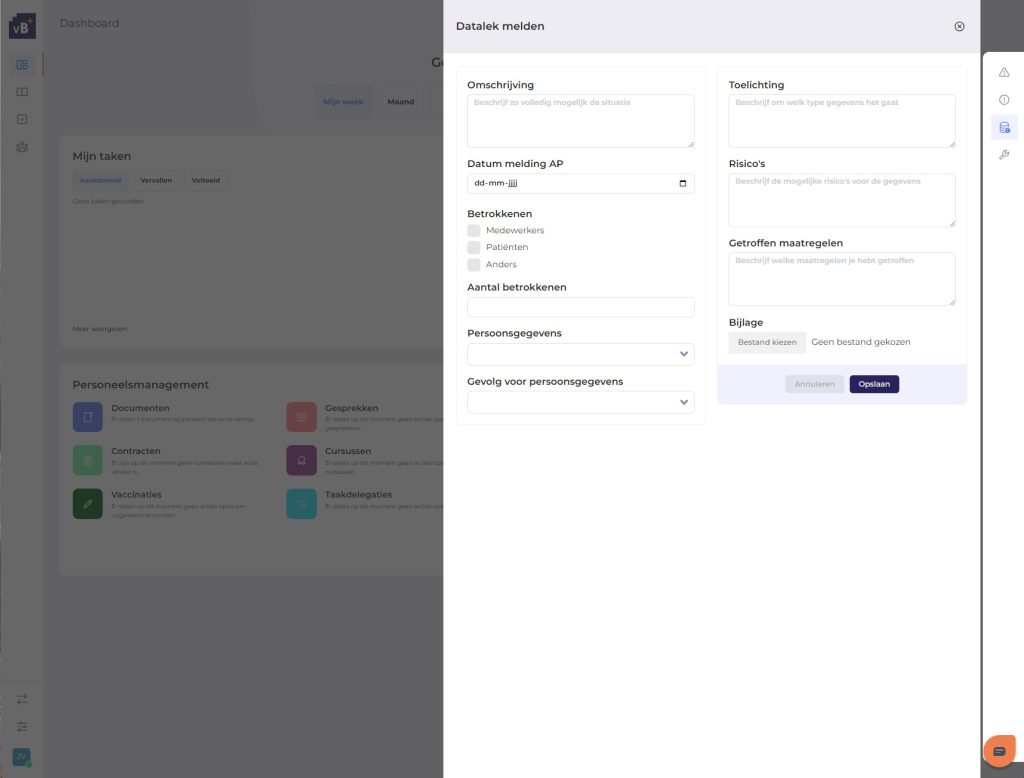Open the orange chat widget icon
The width and height of the screenshot is (1024, 778).
pos(998,750)
